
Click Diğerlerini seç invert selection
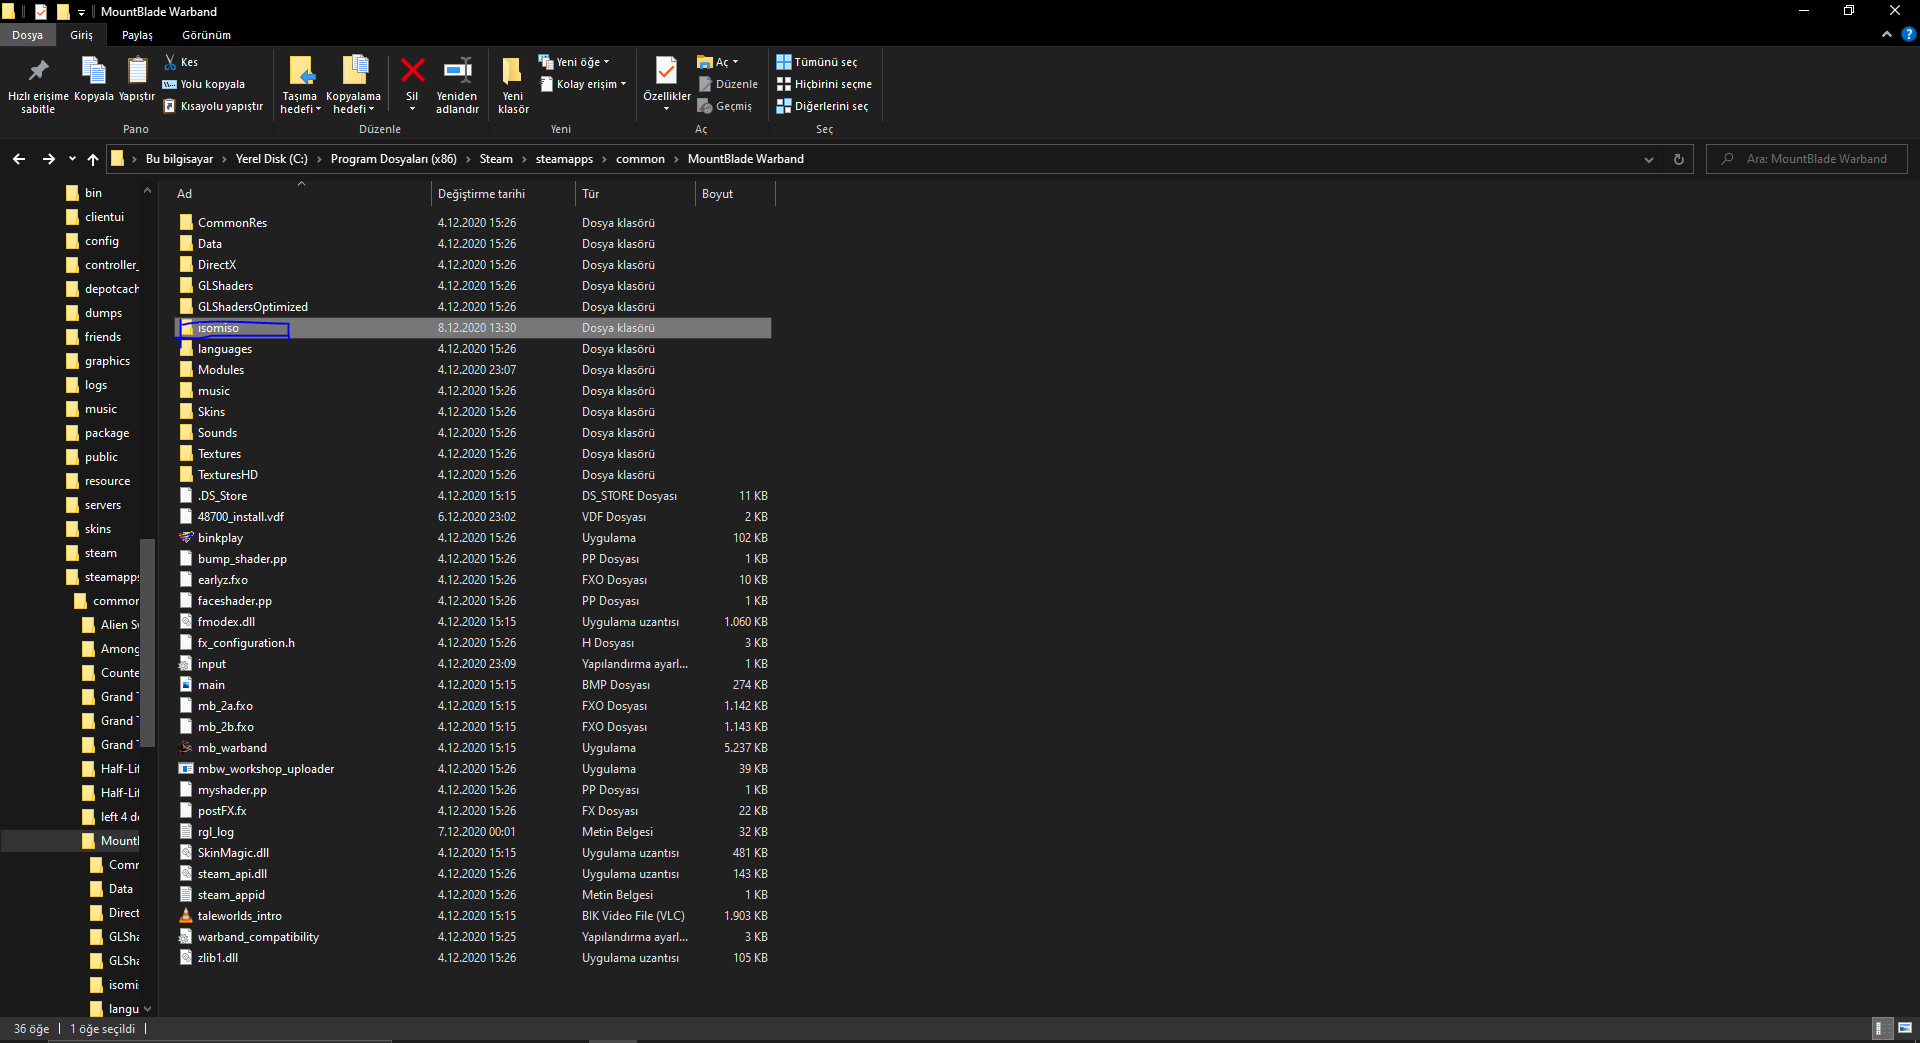(823, 106)
